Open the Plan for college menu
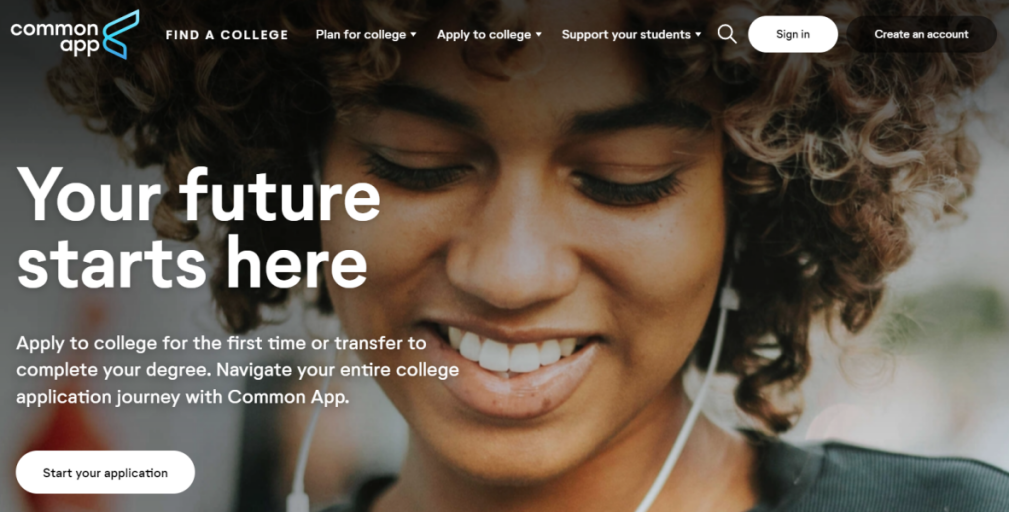1009x512 pixels. click(x=361, y=35)
